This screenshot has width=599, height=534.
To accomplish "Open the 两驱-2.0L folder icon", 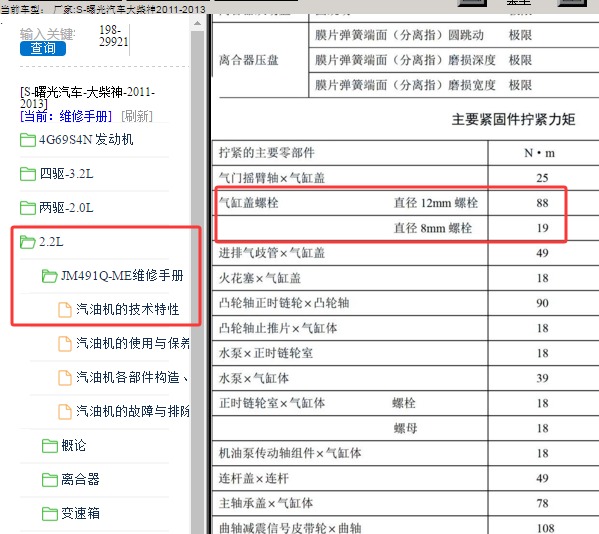I will click(28, 208).
